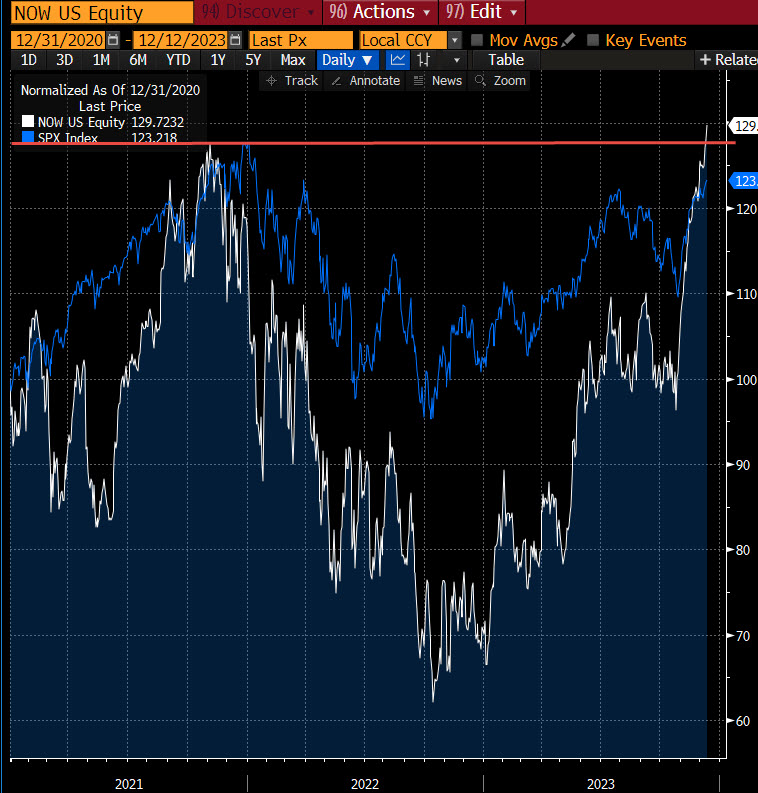Switch to the bar/candle chart icon
This screenshot has width=758, height=793.
point(424,60)
